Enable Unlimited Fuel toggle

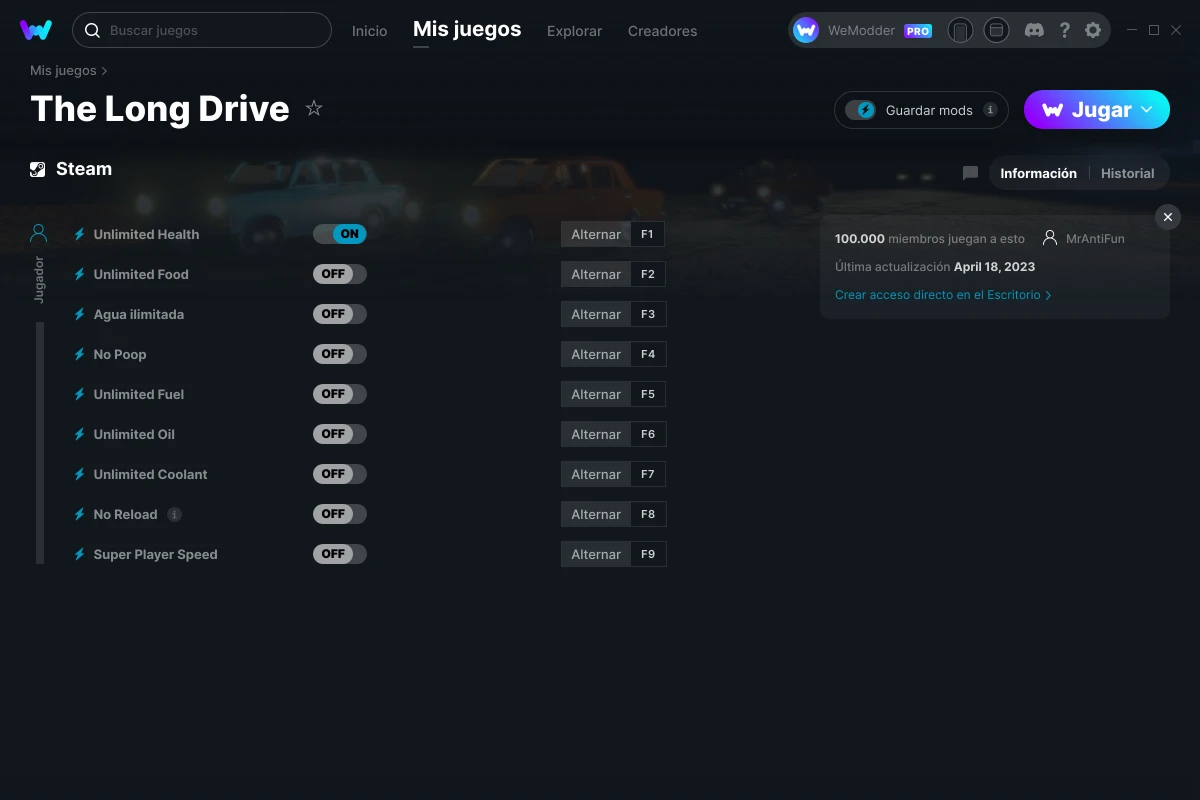point(340,394)
